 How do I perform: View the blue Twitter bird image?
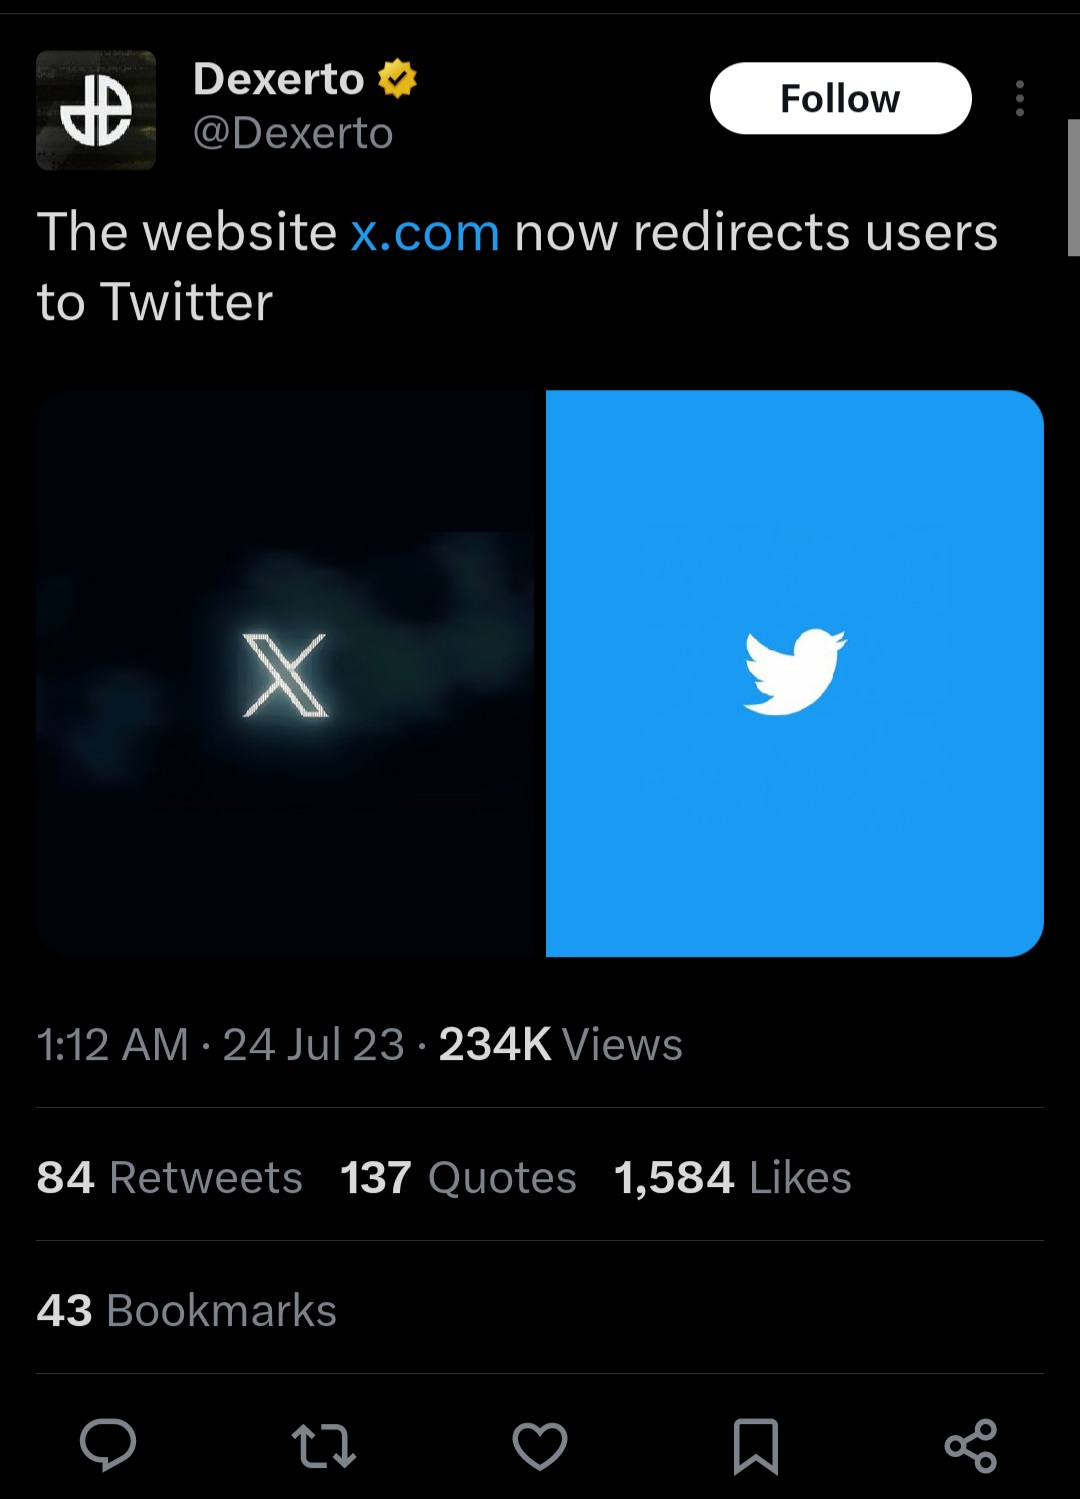[x=795, y=673]
